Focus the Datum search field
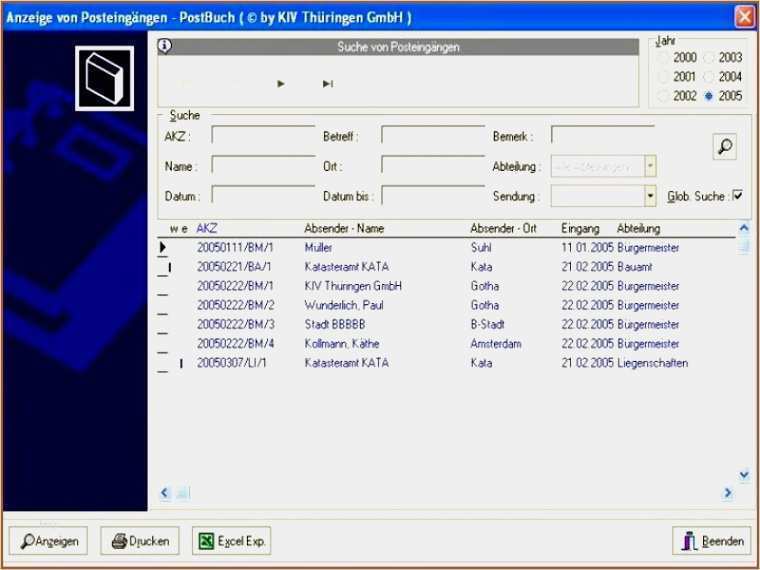The image size is (760, 570). [x=263, y=195]
